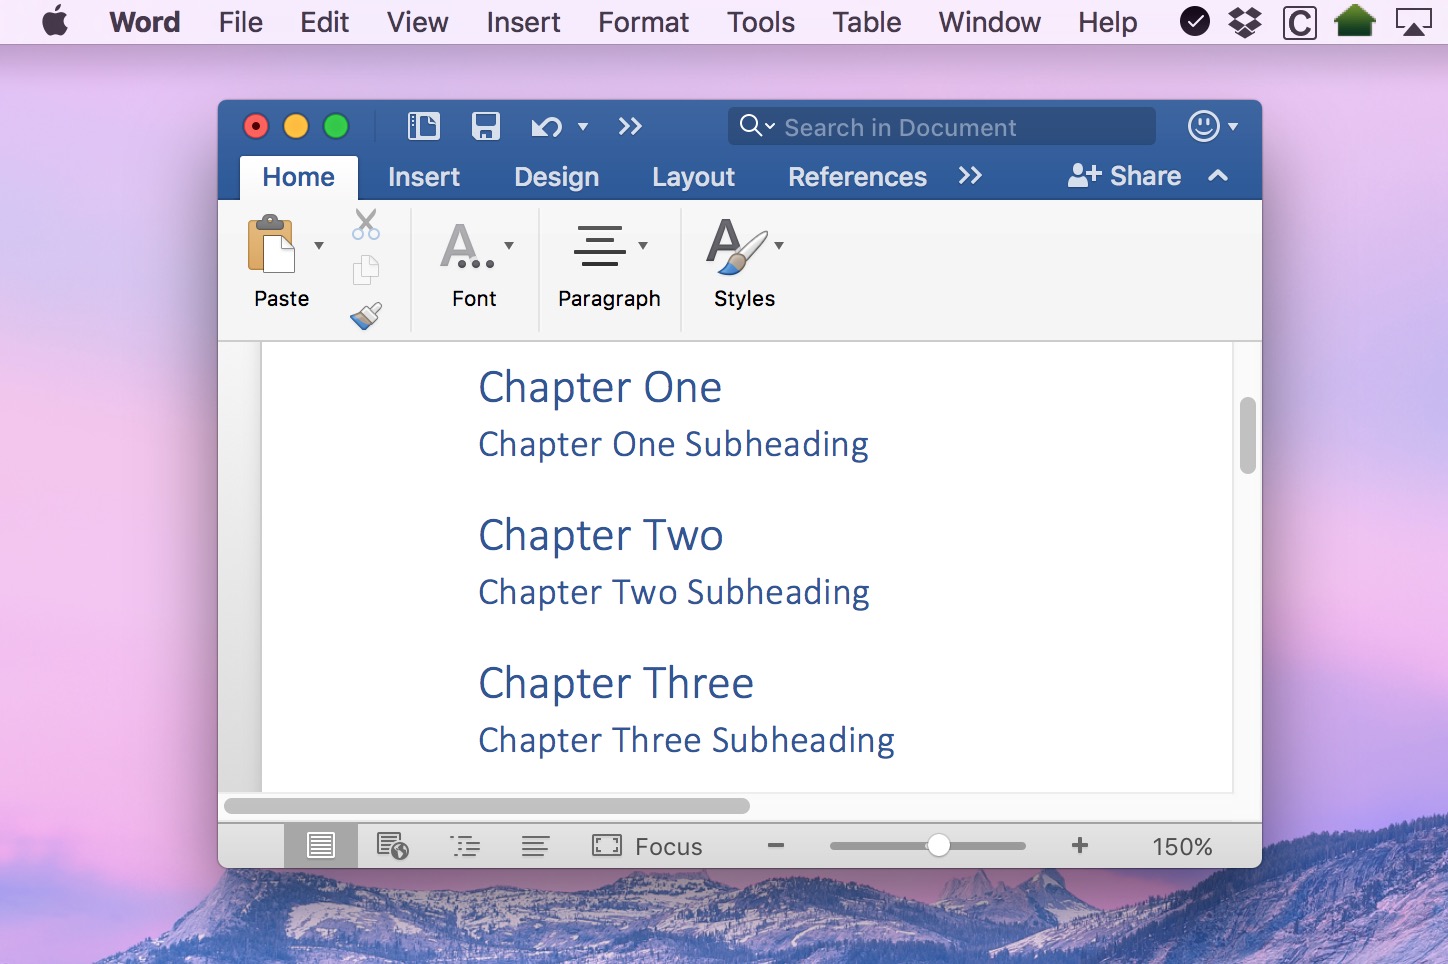Show more ribbon tabs after References

pyautogui.click(x=970, y=176)
